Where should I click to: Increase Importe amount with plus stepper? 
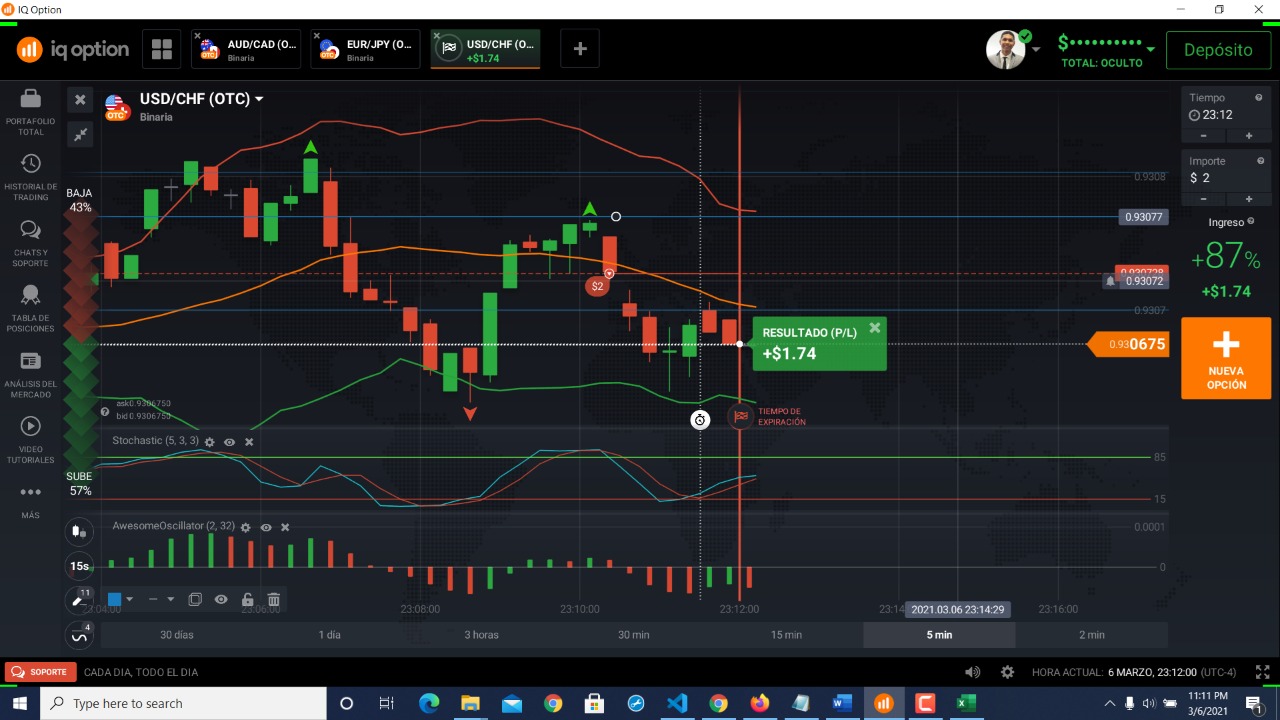pos(1248,199)
